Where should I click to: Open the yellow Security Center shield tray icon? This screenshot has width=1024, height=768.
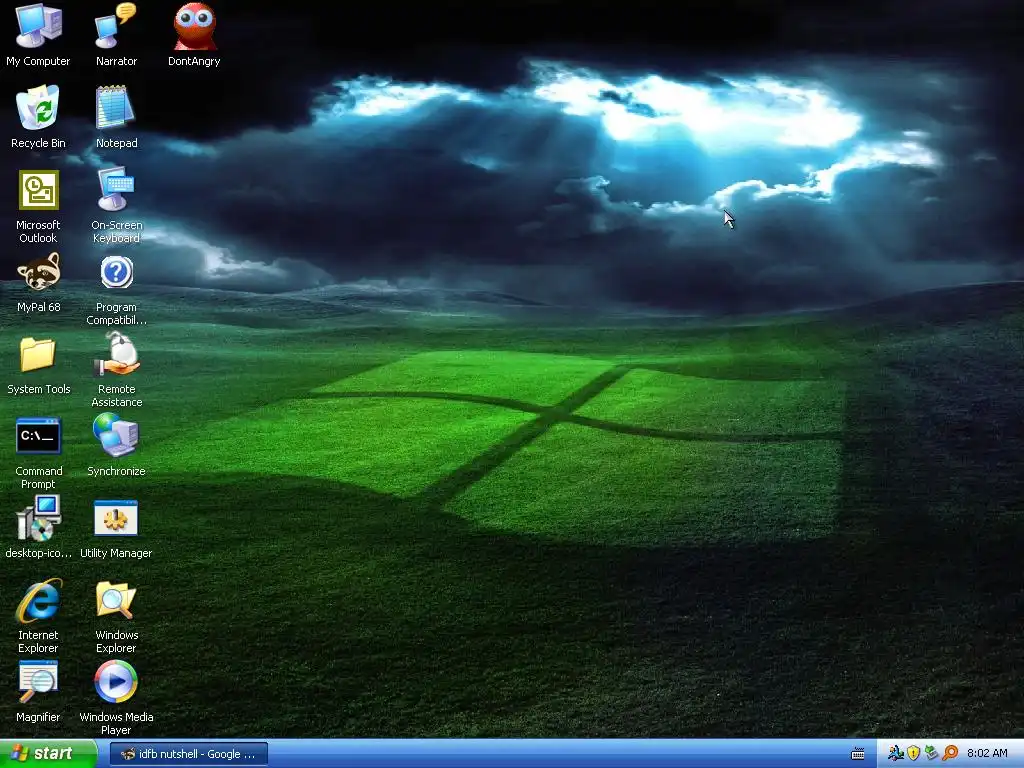pyautogui.click(x=913, y=754)
